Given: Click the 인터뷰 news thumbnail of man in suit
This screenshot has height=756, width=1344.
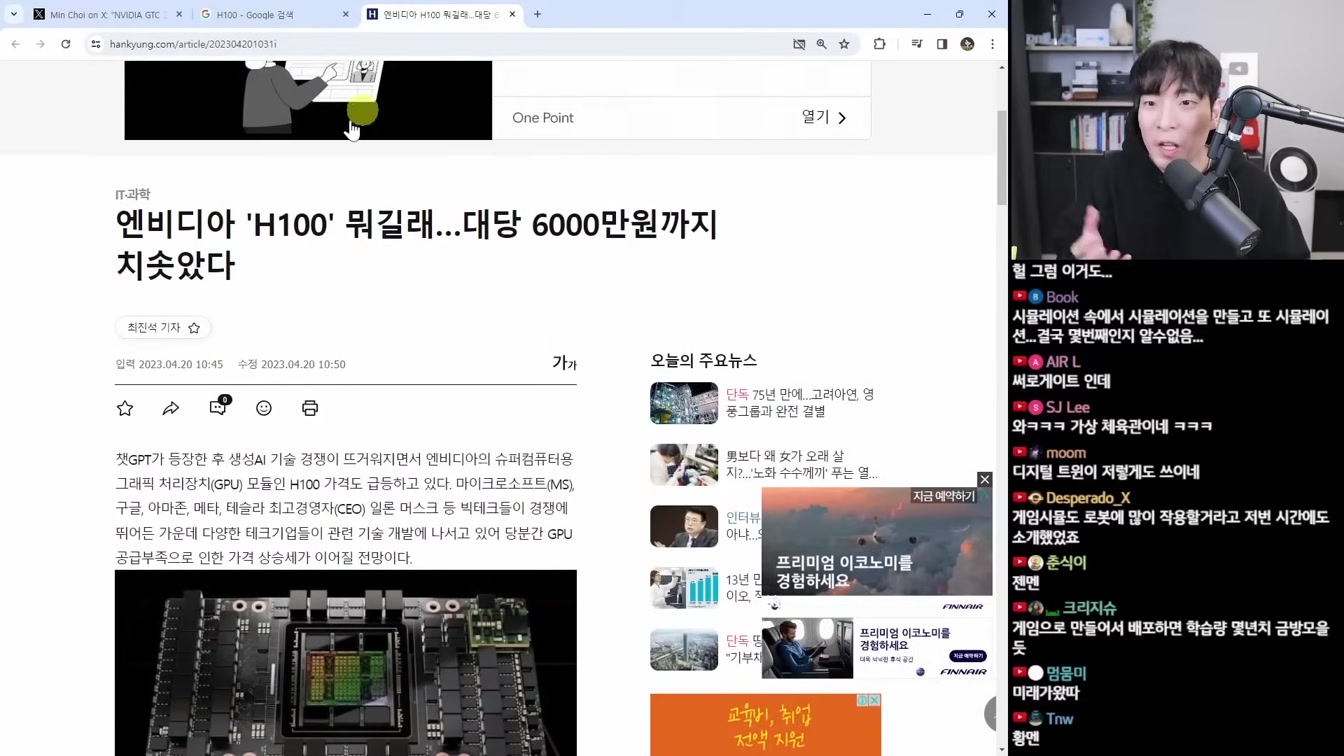Looking at the screenshot, I should [684, 526].
